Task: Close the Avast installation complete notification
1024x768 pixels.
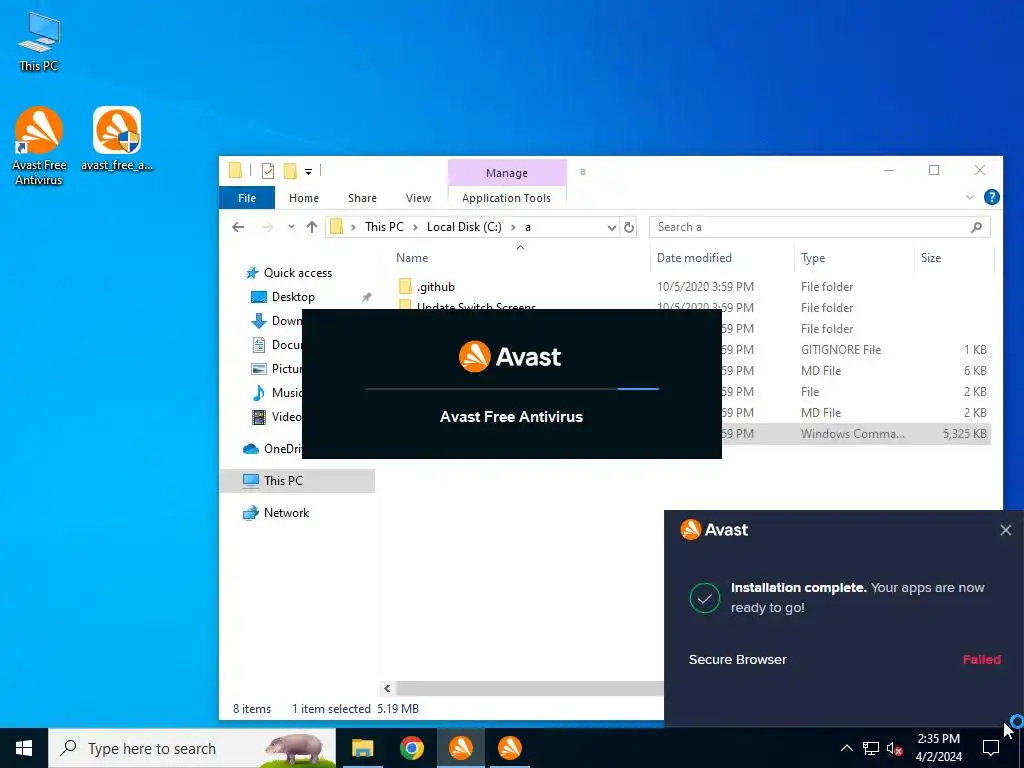Action: coord(1006,530)
